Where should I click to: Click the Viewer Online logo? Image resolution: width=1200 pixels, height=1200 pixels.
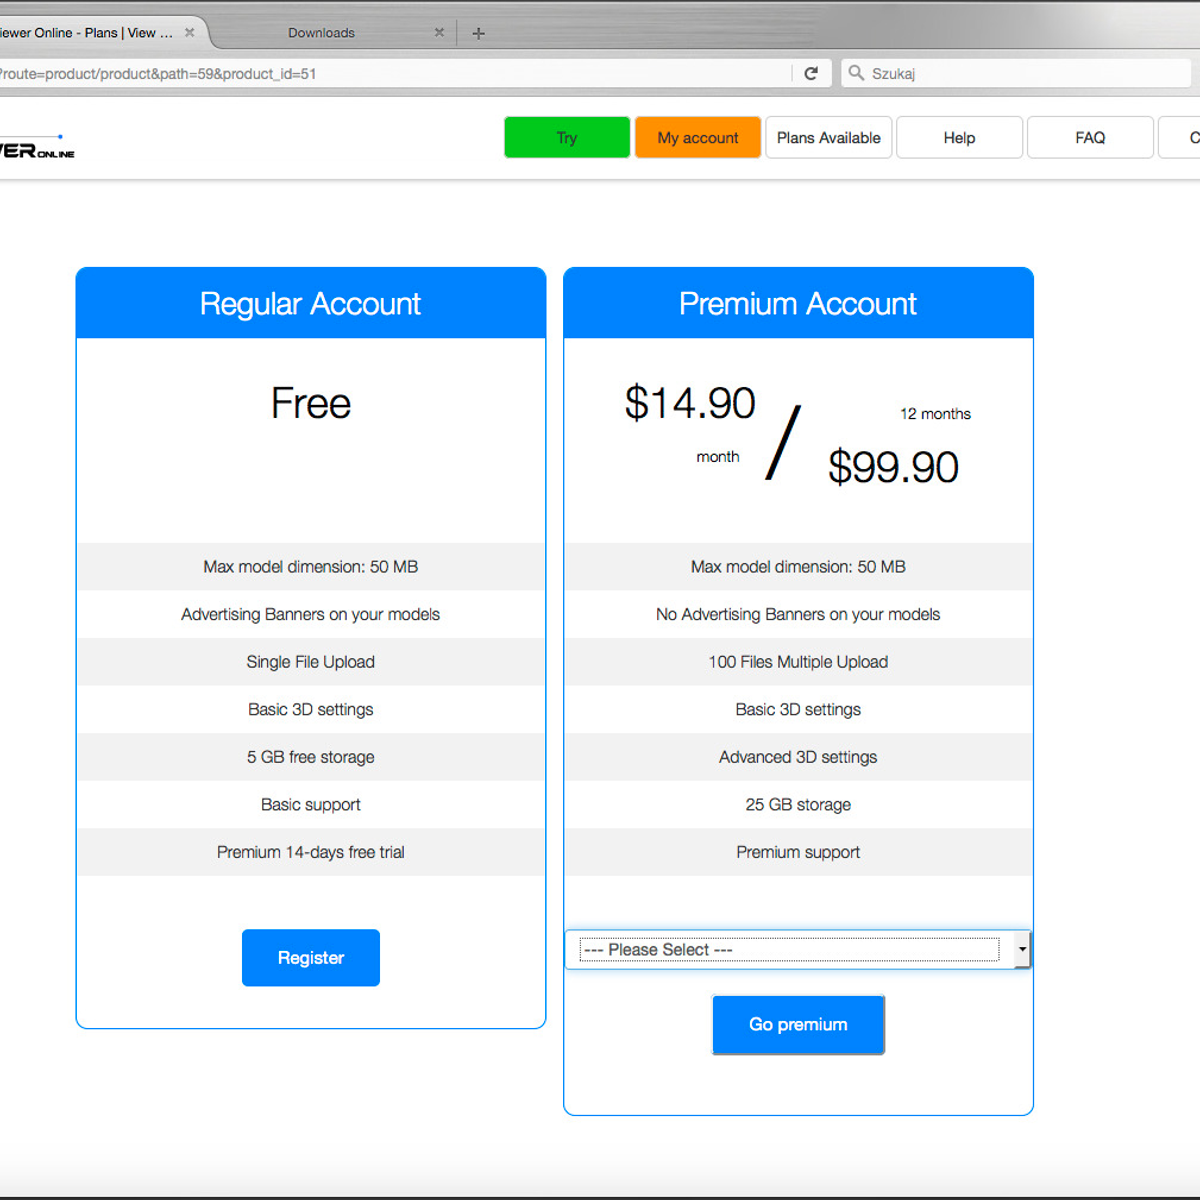37,148
